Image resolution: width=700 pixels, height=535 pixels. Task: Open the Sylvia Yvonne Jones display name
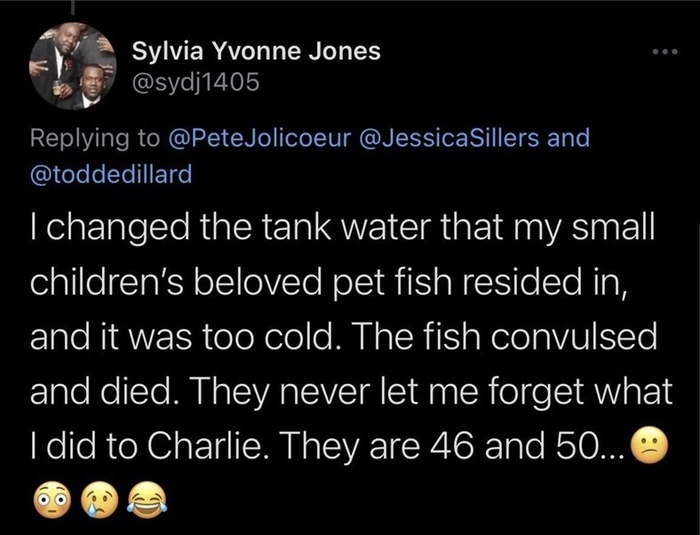tap(257, 51)
